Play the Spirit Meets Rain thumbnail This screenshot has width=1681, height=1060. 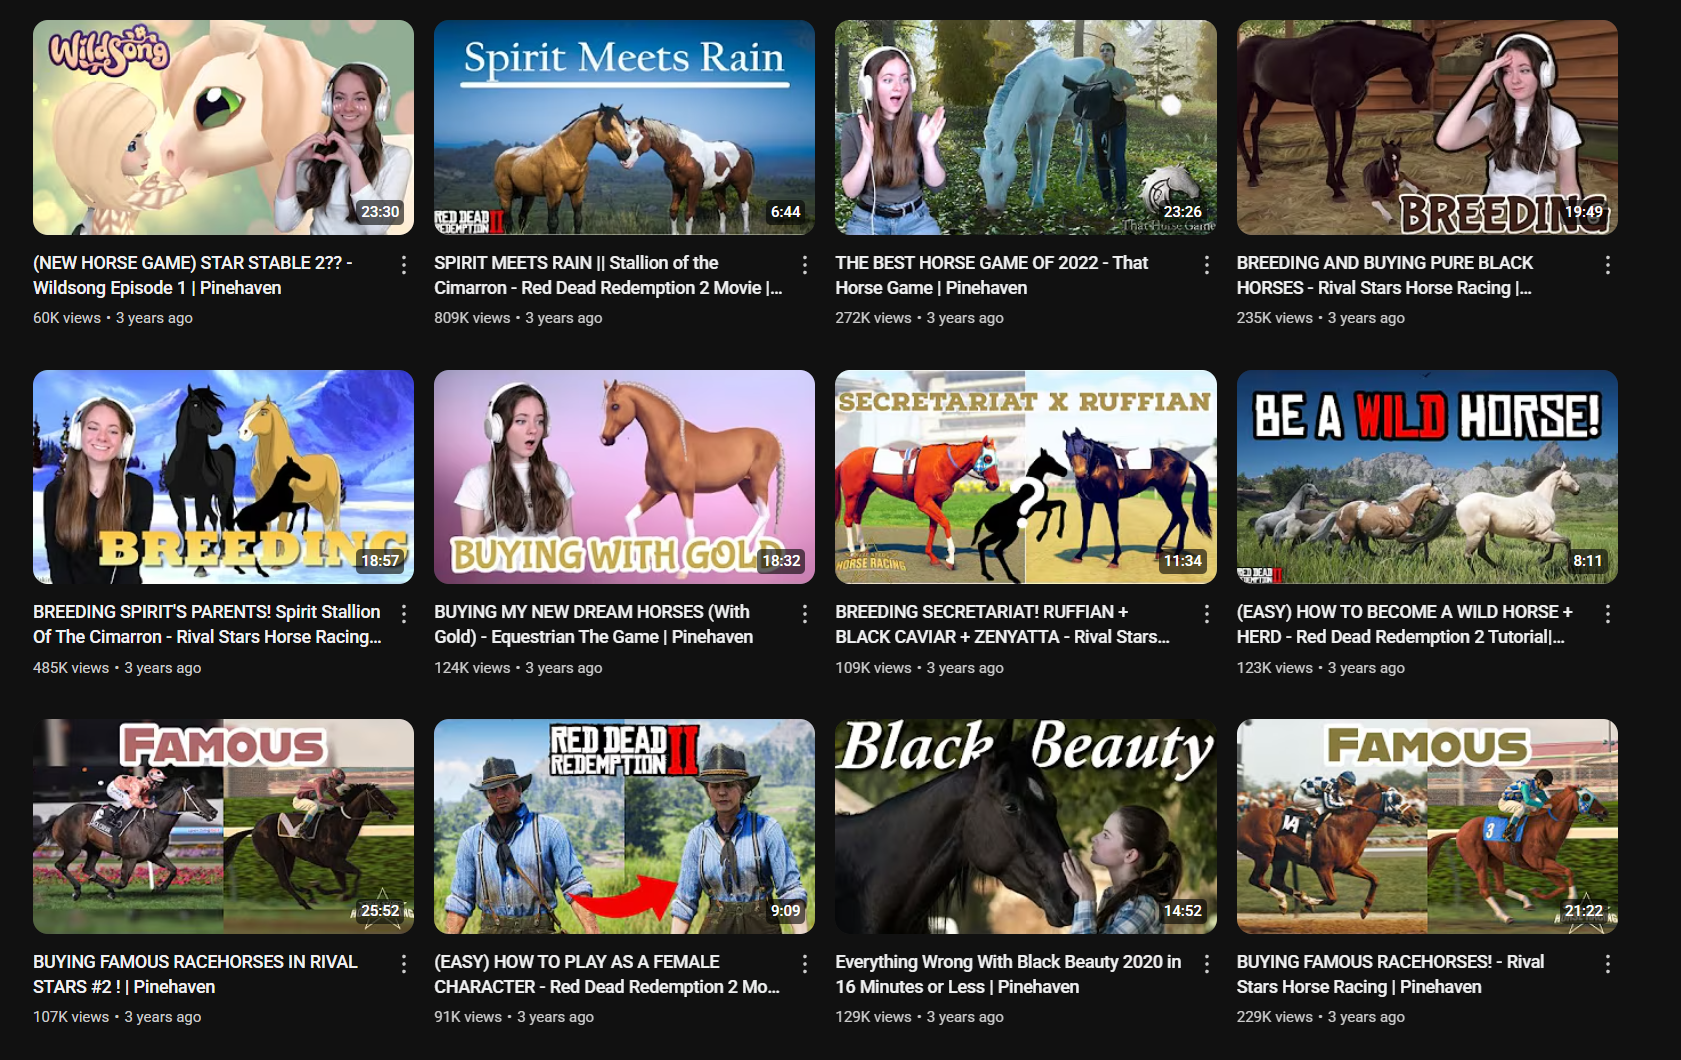click(624, 127)
